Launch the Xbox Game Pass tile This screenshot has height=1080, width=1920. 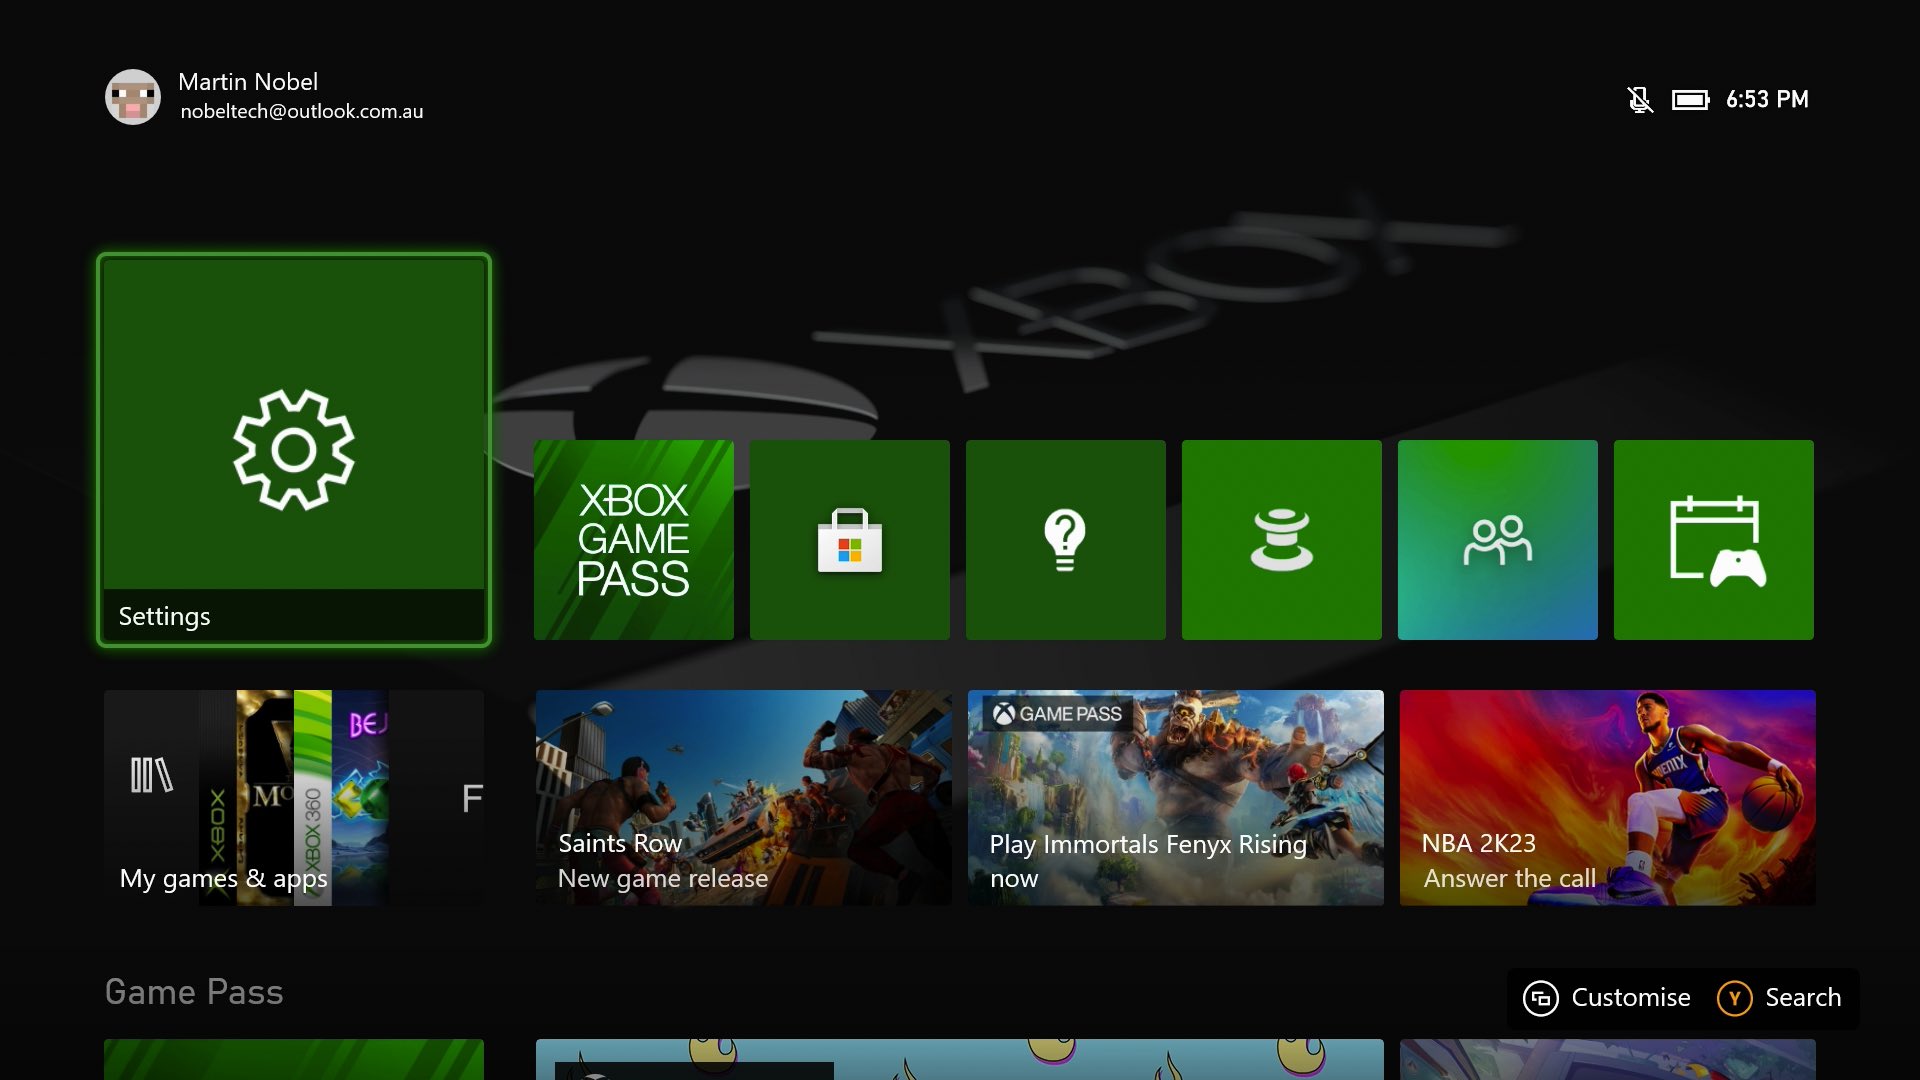click(x=633, y=540)
